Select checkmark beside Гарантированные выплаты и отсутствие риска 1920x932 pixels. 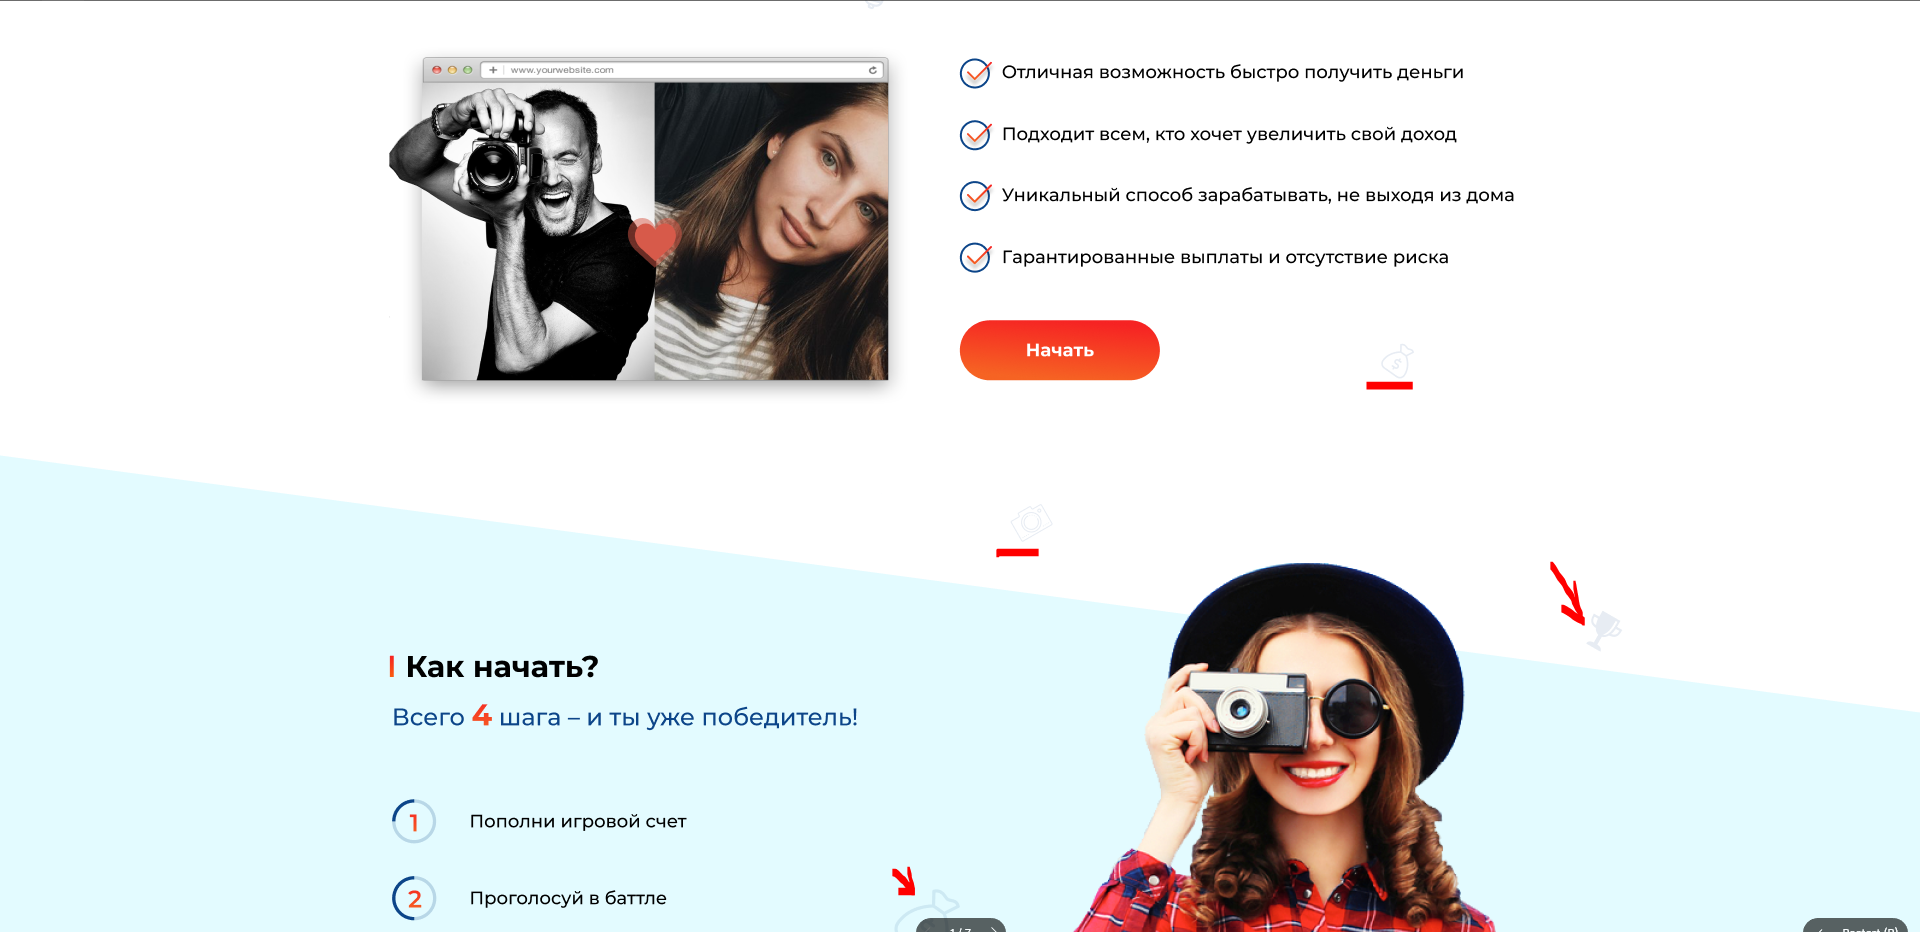tap(975, 258)
